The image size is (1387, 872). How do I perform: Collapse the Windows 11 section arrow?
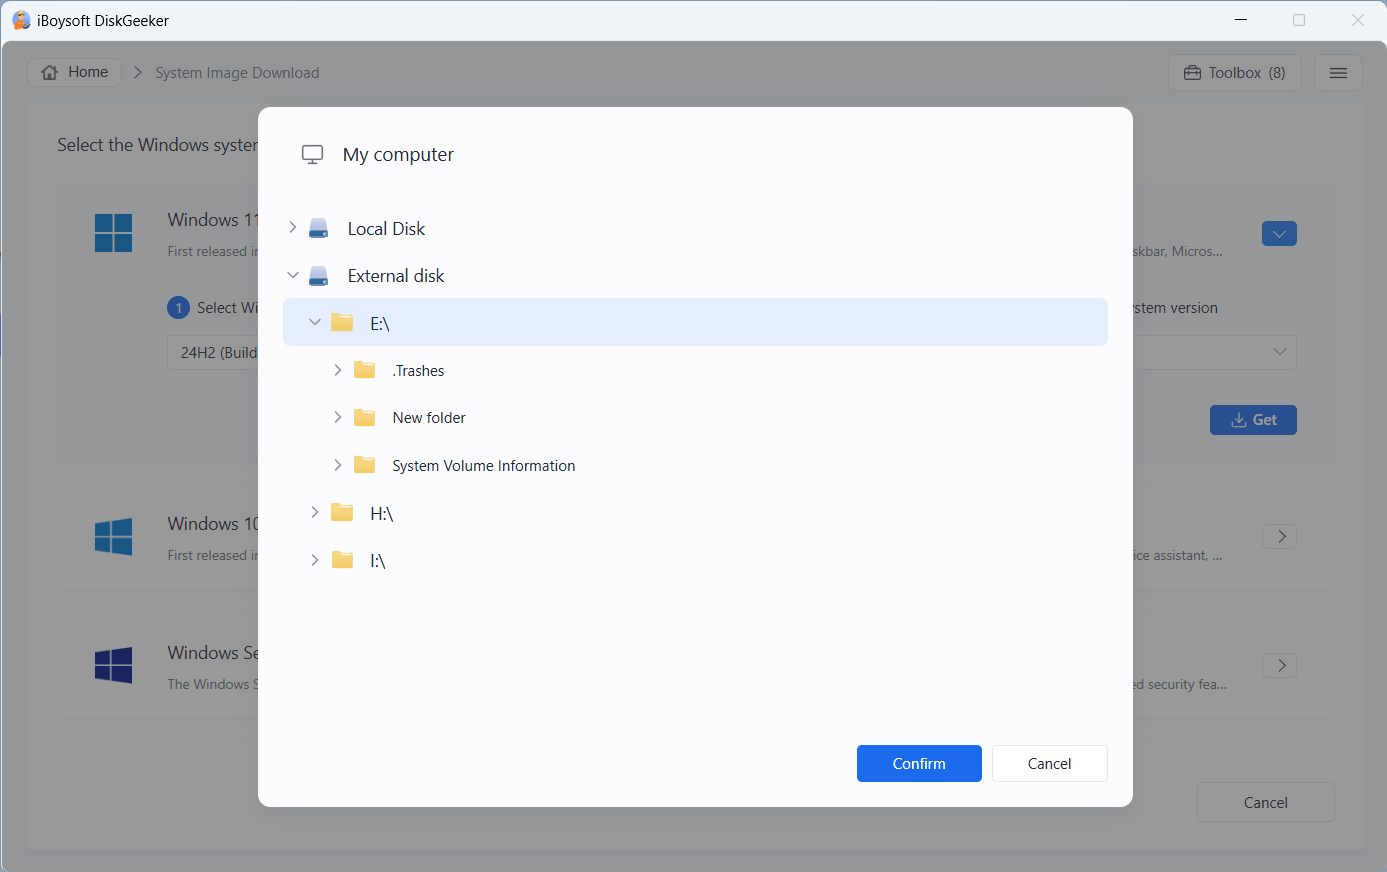(x=1280, y=233)
